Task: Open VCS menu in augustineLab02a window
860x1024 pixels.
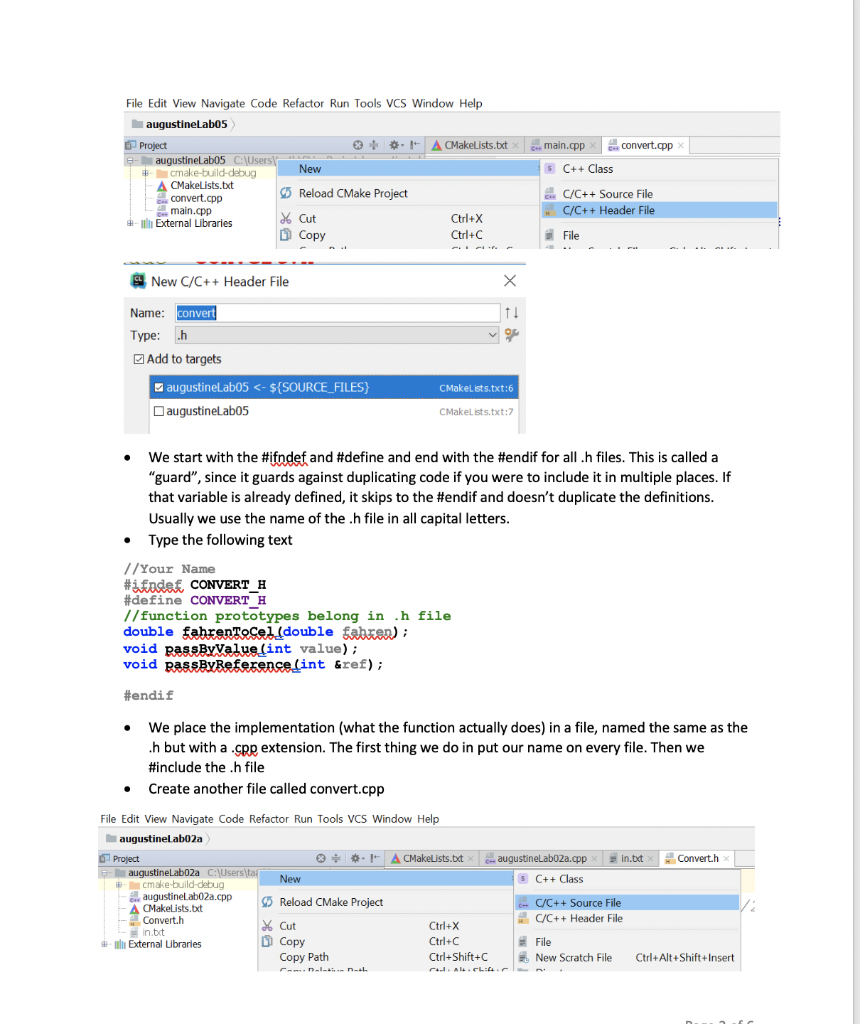Action: click(x=357, y=819)
